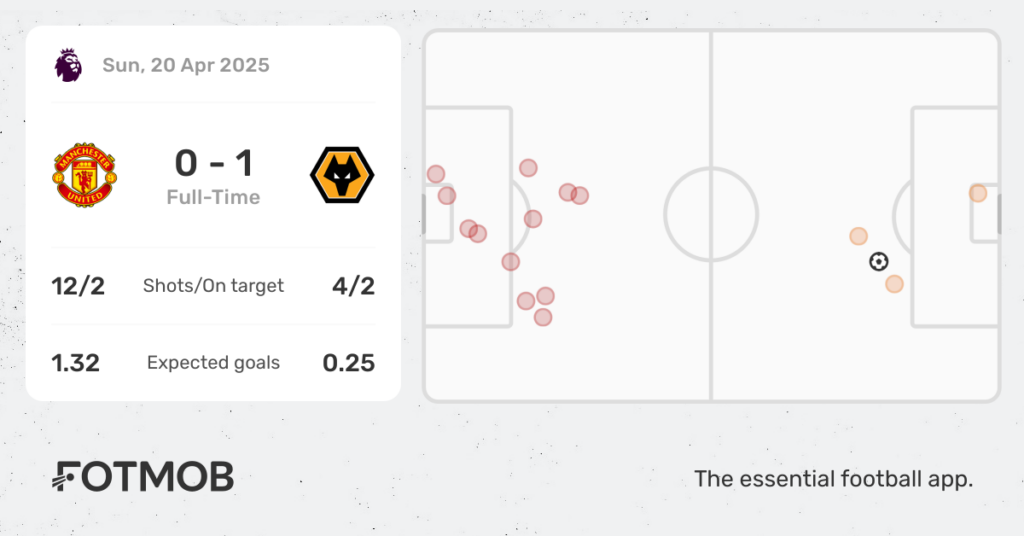Click Manchester United's 1.32 expected goals
The image size is (1024, 536).
(76, 362)
